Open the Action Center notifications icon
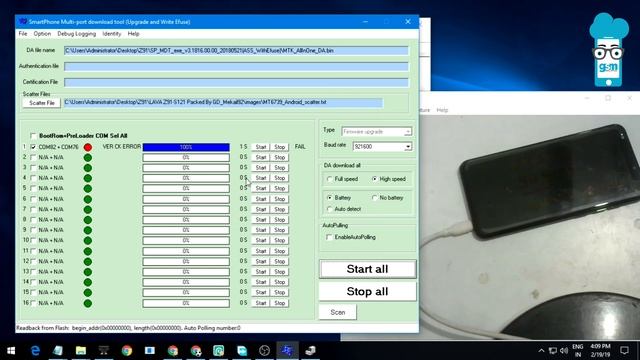Screen dimensions: 640x360 click(x=624, y=351)
